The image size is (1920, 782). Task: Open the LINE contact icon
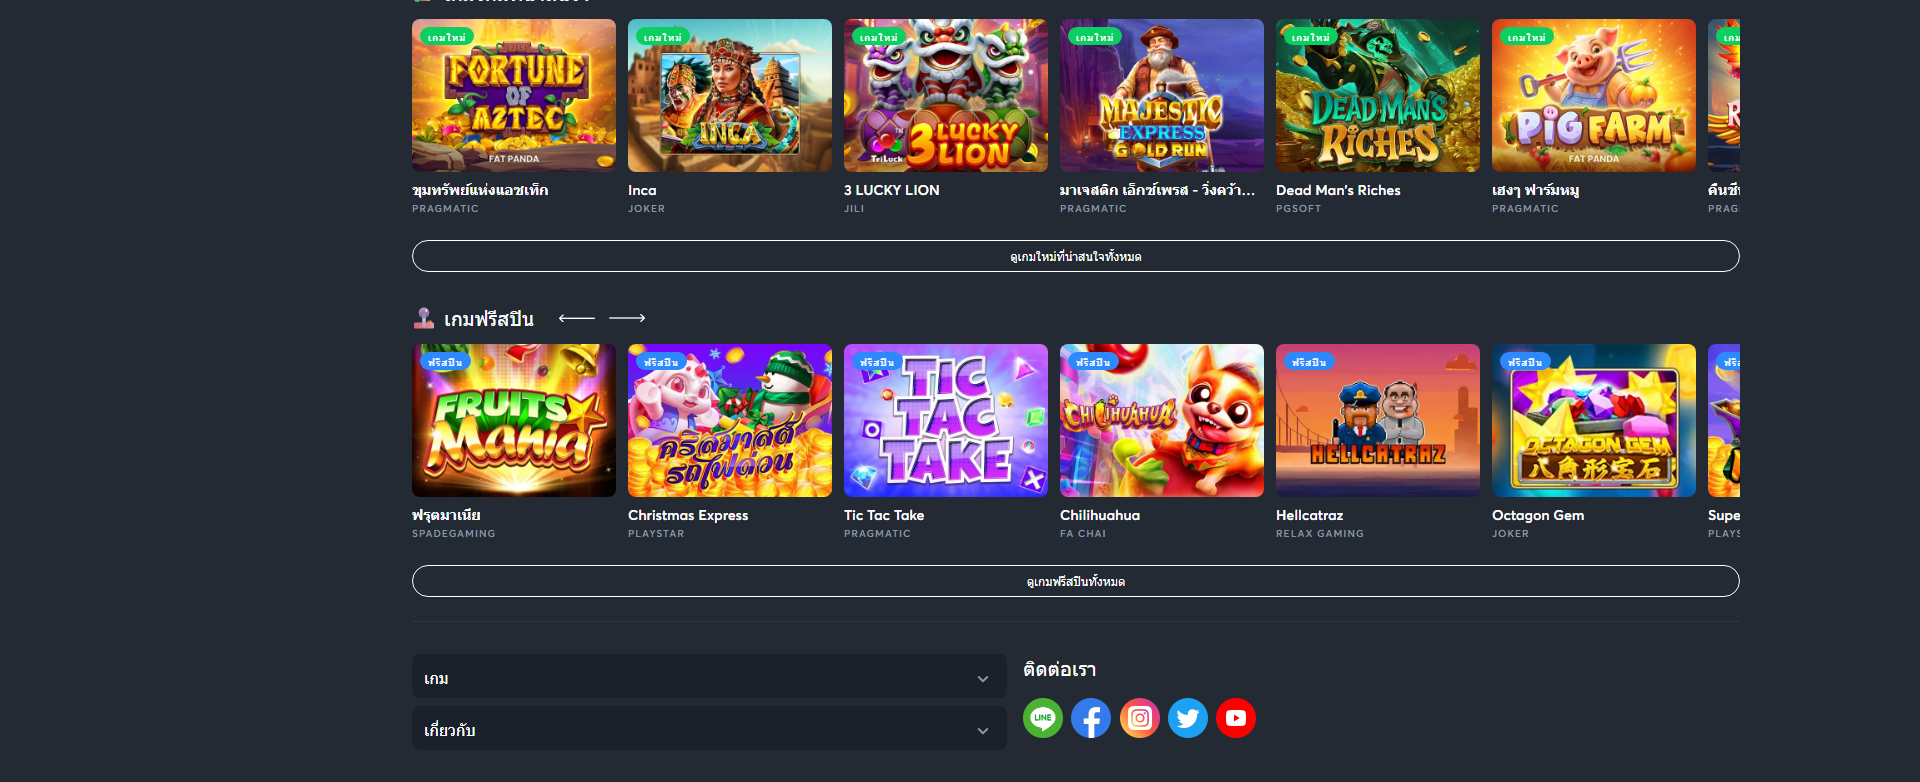coord(1042,718)
